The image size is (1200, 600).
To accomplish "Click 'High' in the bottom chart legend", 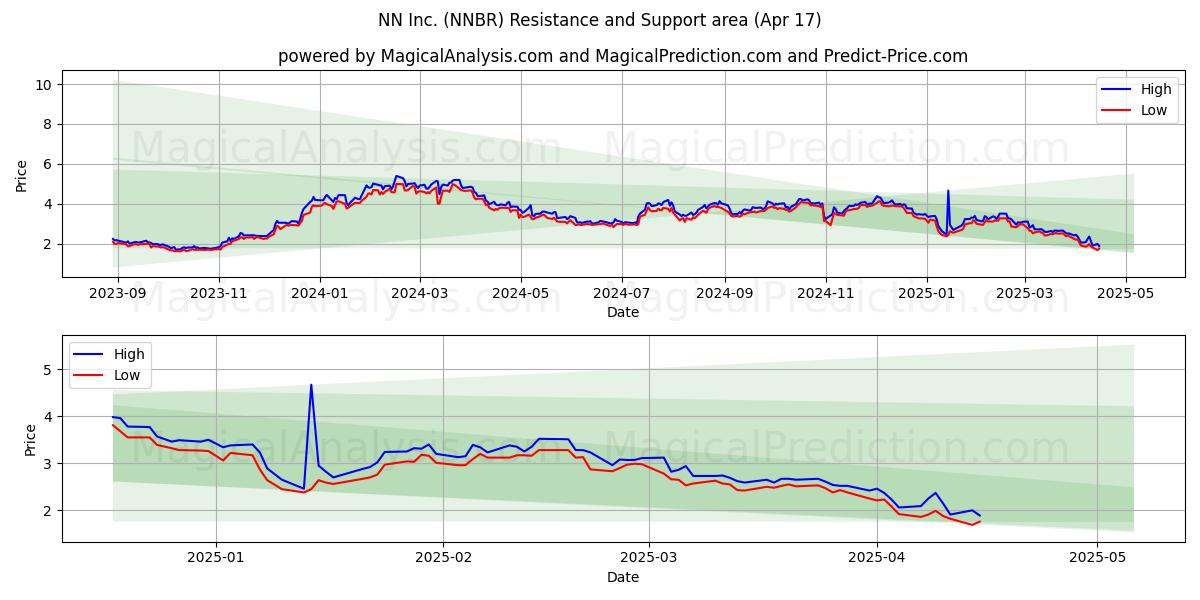I will click(x=129, y=354).
